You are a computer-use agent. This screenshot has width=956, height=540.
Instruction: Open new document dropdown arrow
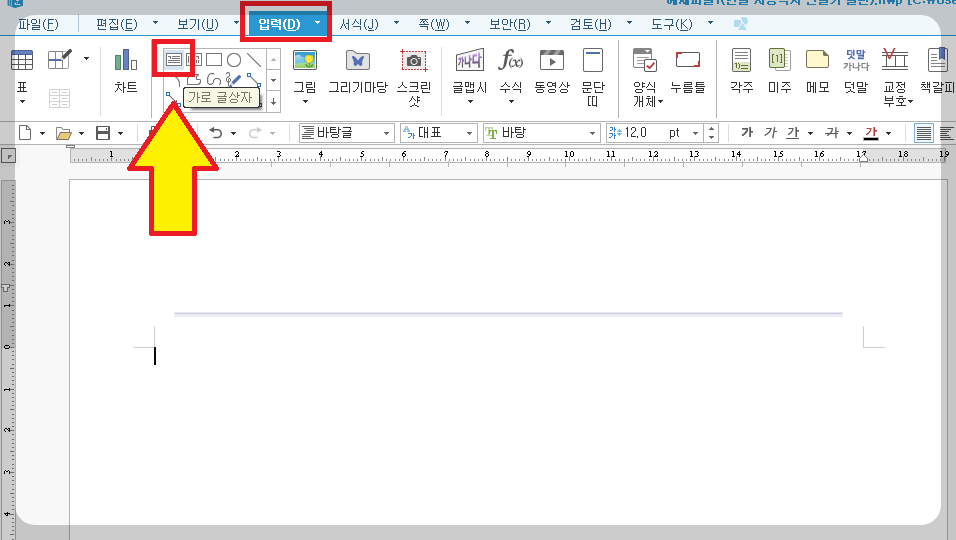42,133
